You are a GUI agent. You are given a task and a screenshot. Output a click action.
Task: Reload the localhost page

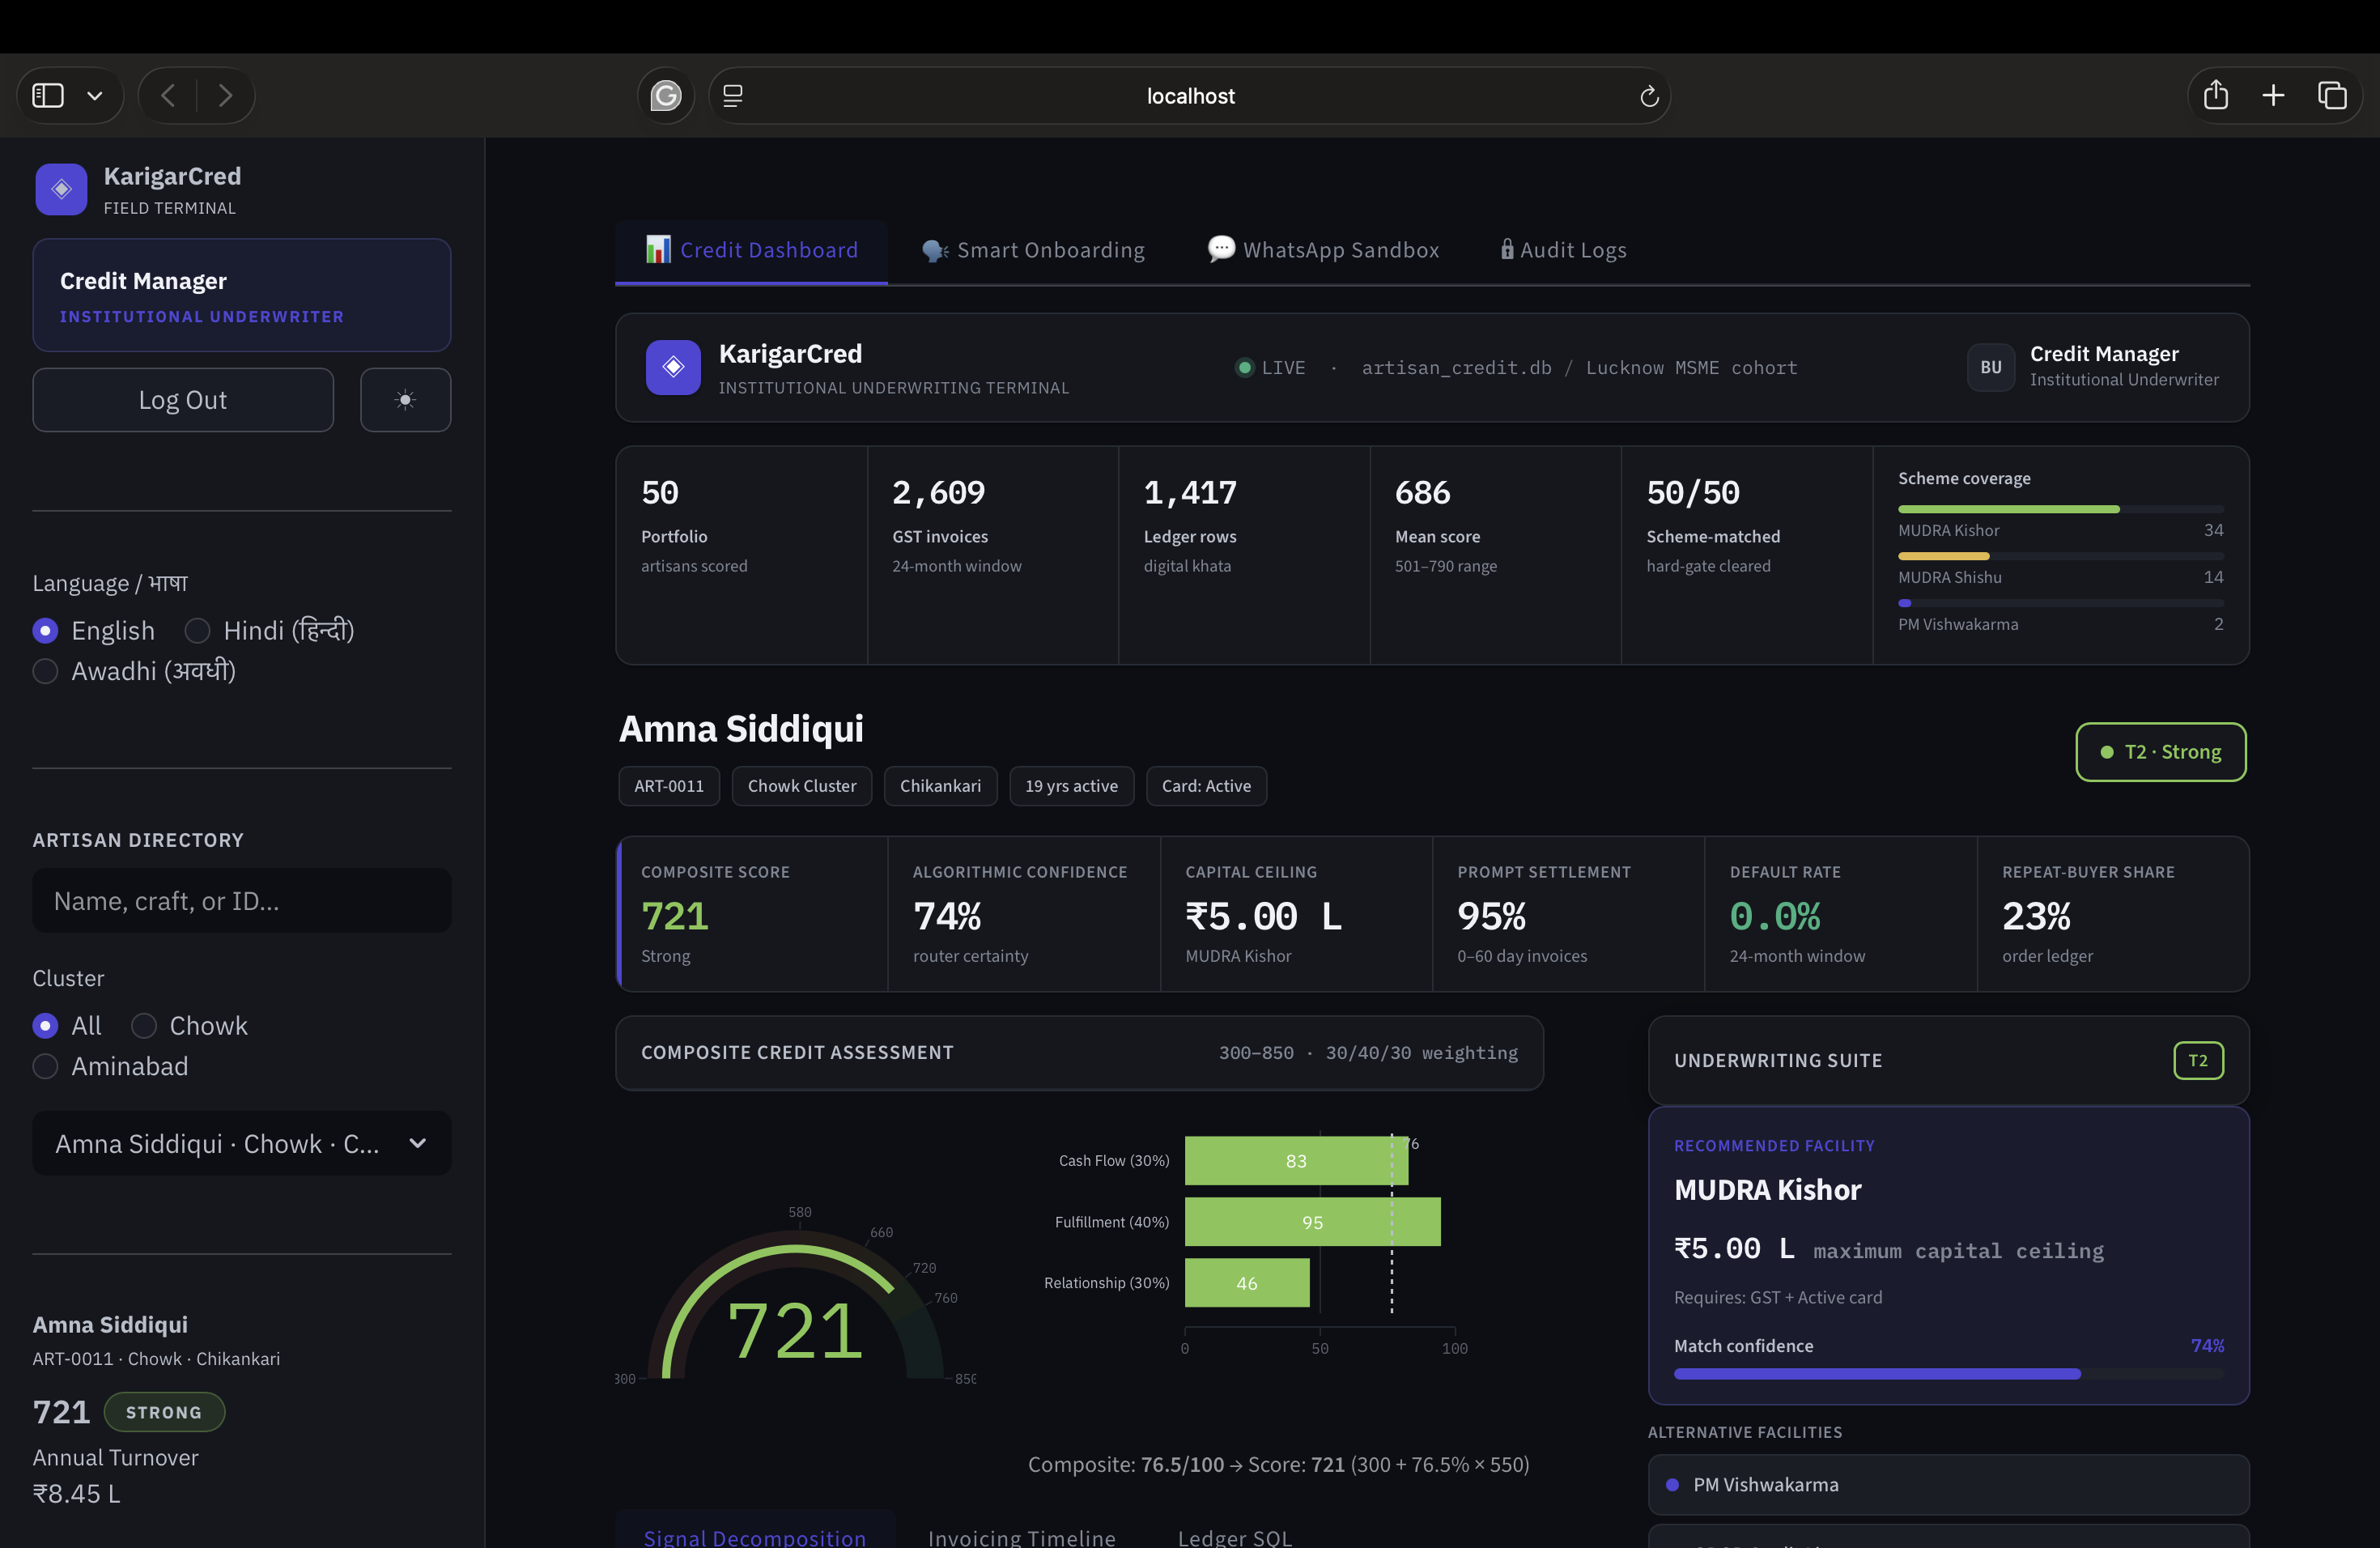click(1649, 96)
